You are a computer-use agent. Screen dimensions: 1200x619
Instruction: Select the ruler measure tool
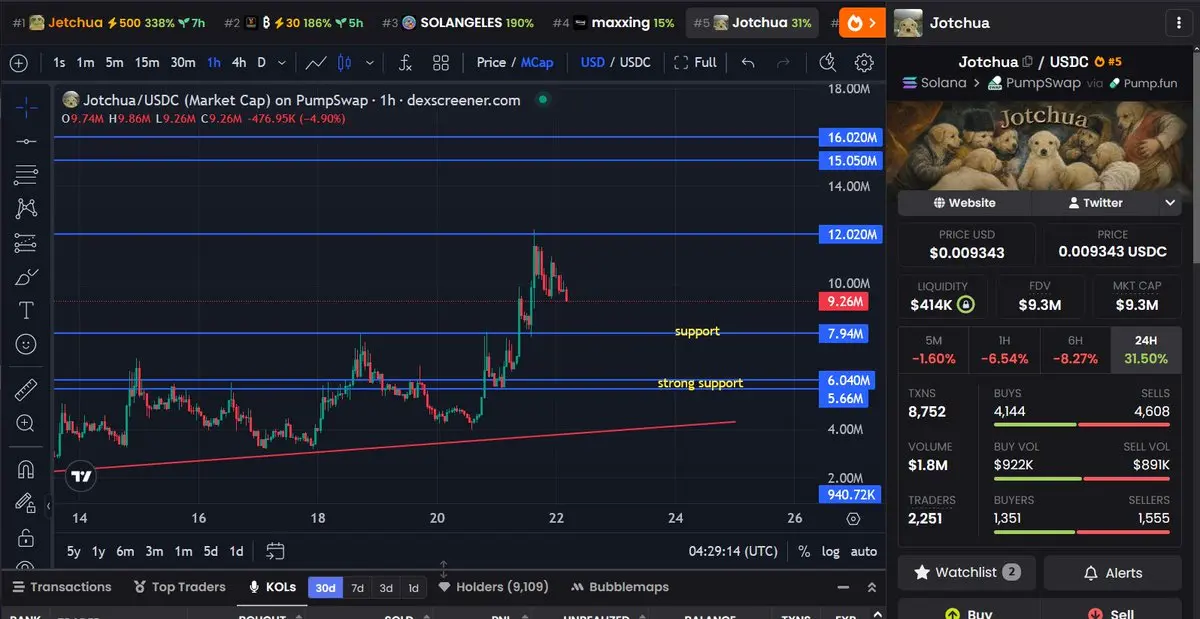26,390
